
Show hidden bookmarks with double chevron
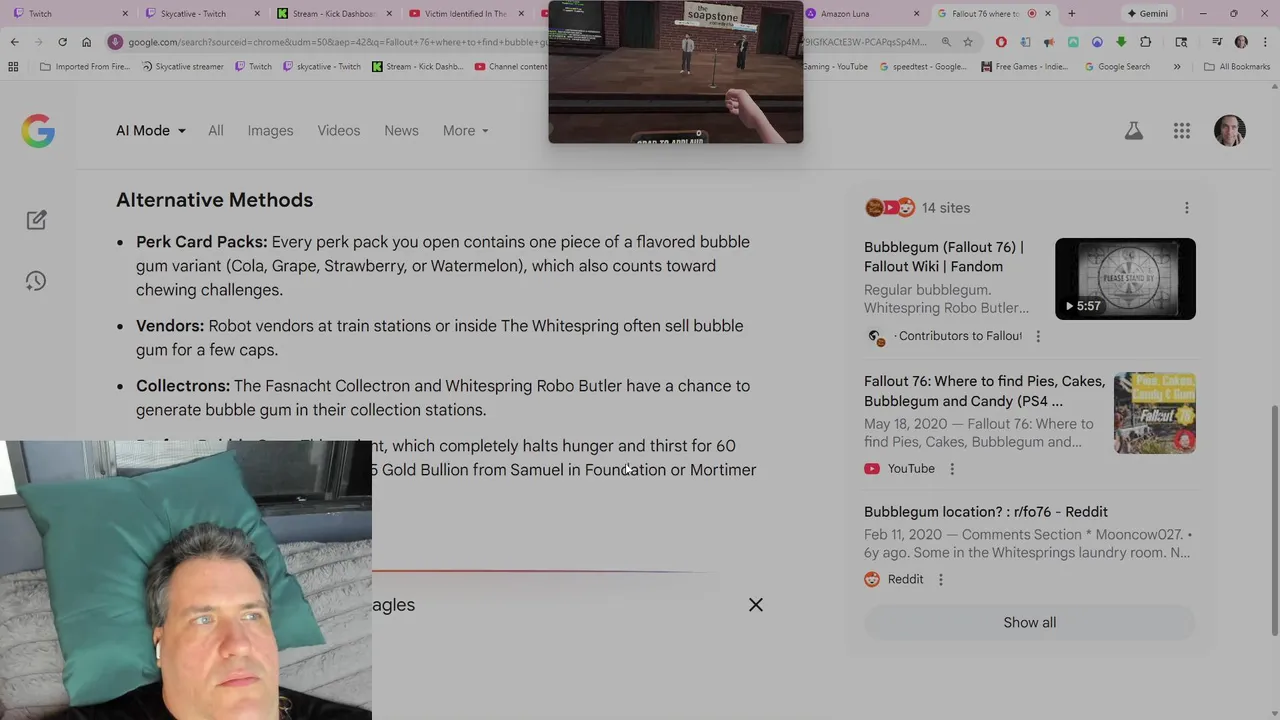click(1177, 67)
